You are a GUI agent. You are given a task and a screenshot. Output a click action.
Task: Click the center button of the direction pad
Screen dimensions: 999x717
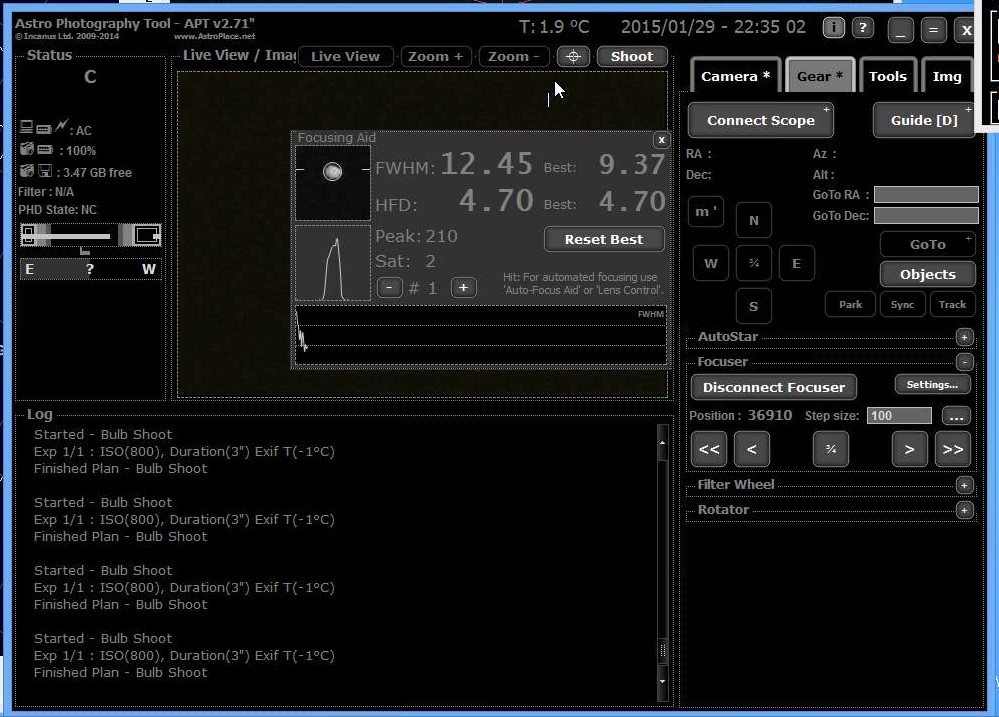coord(754,263)
